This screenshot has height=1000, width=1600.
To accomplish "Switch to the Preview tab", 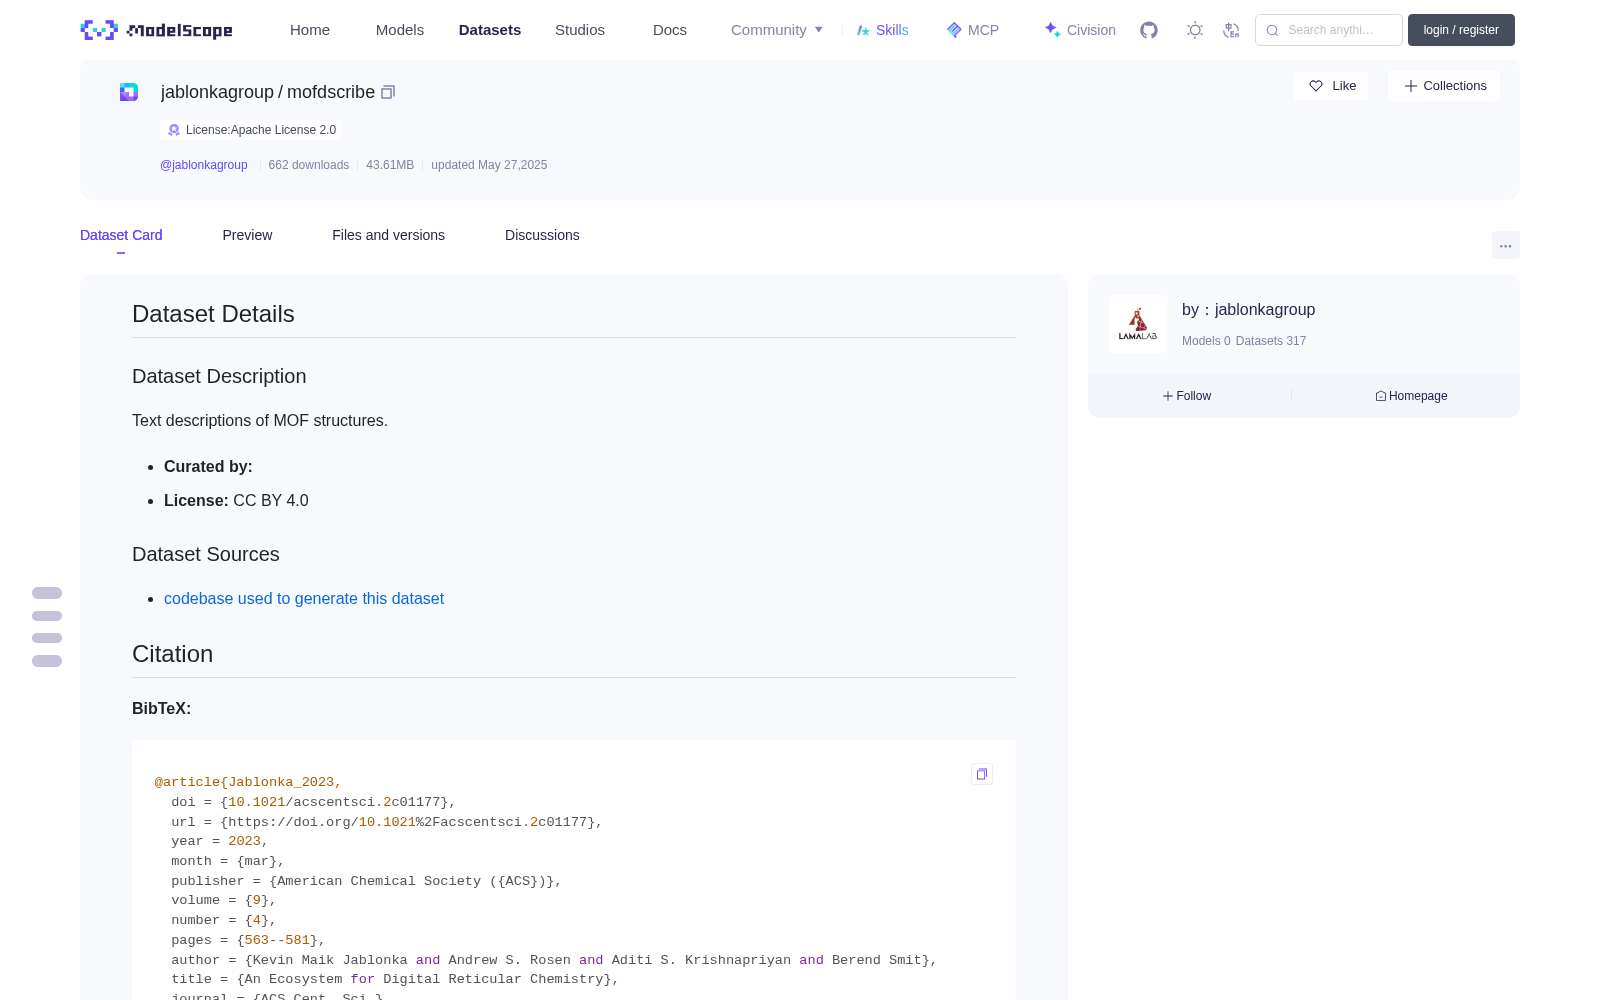I will pos(247,235).
